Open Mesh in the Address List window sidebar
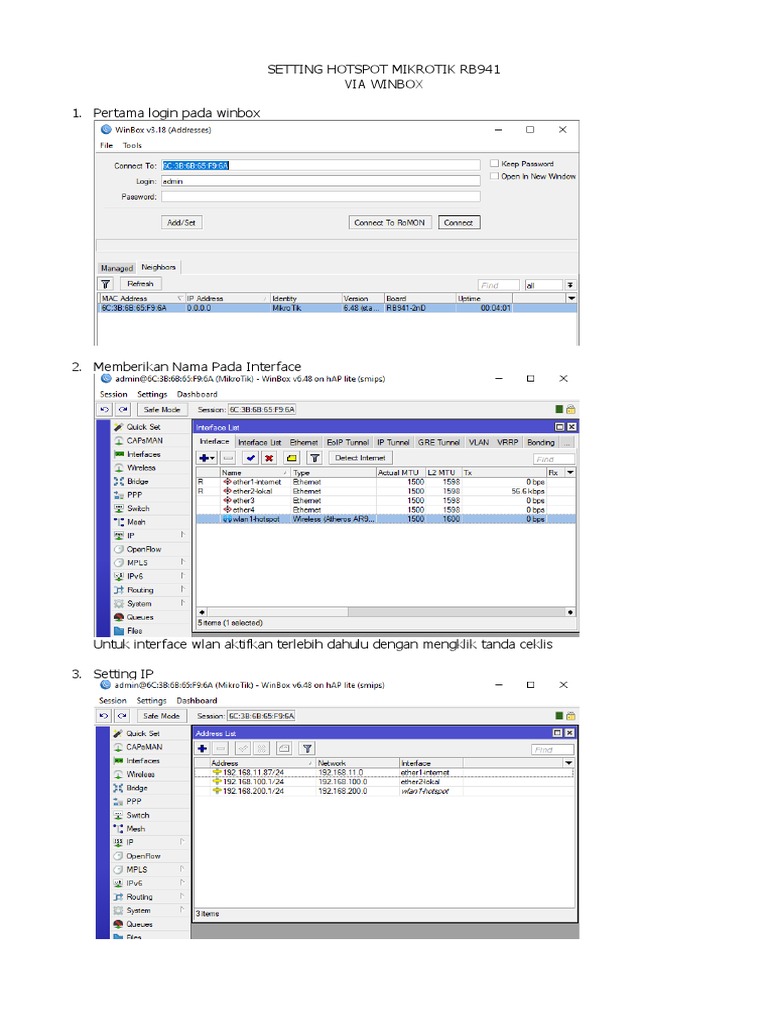Screen dimensions: 768x1024 pos(136,829)
